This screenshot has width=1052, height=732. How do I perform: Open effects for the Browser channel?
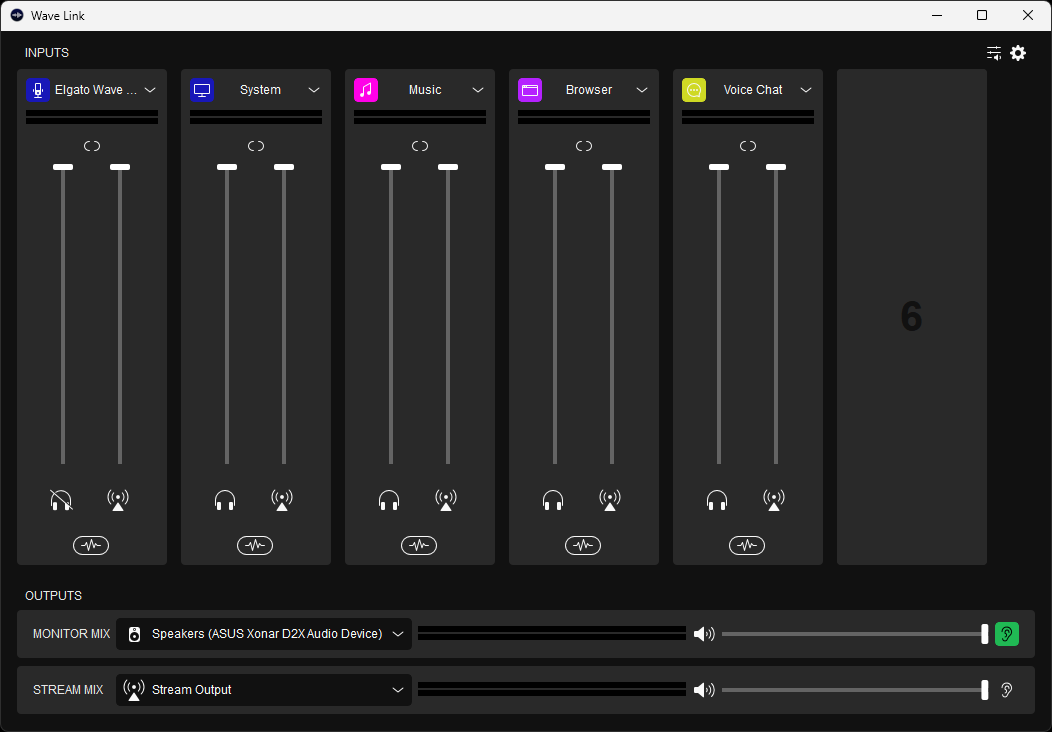pyautogui.click(x=583, y=545)
